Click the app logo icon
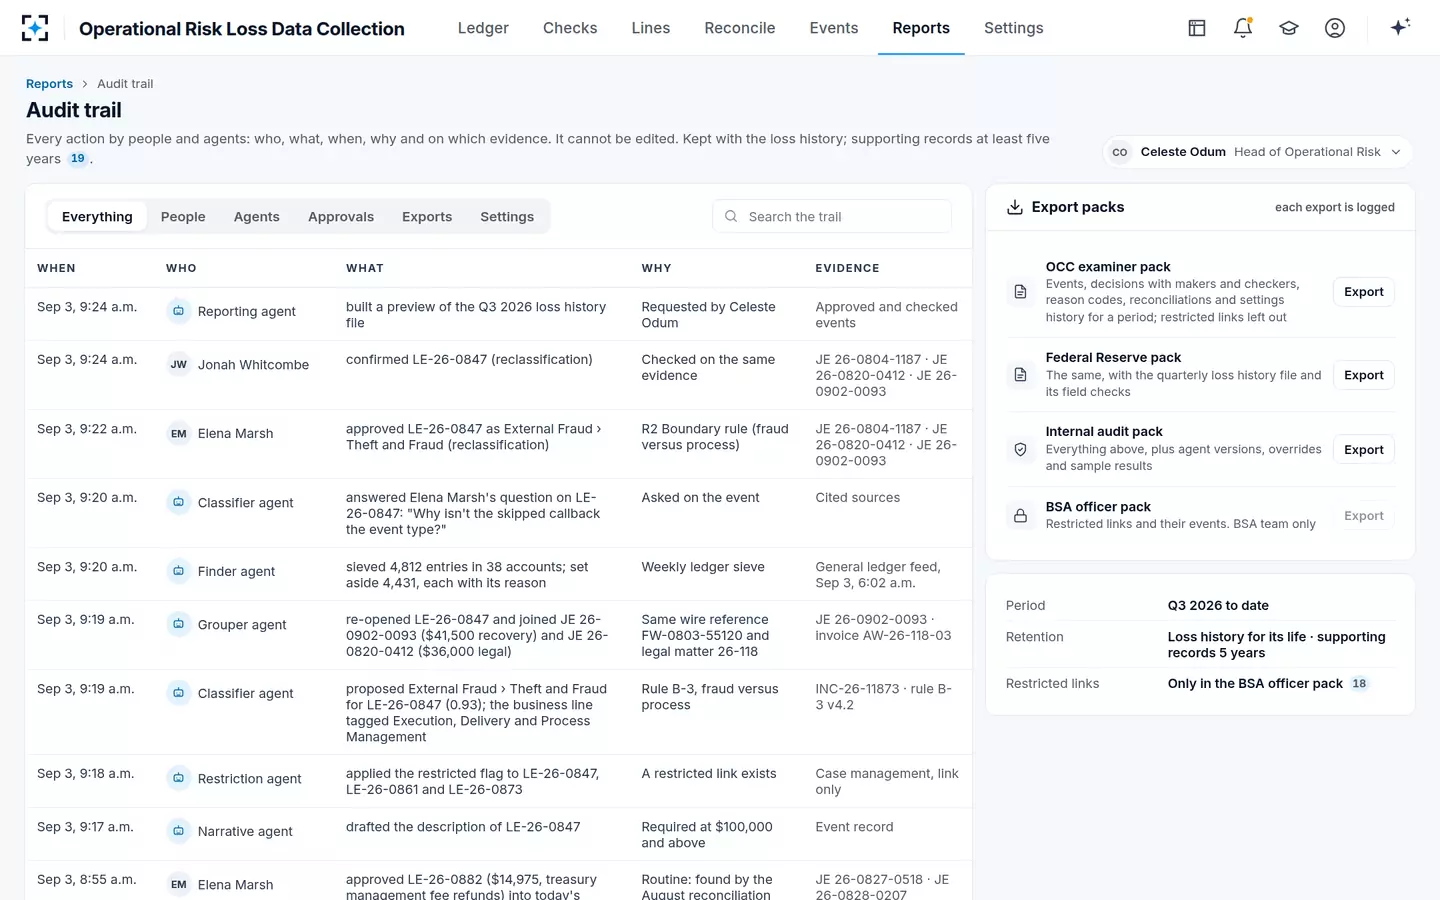1440x900 pixels. [x=35, y=28]
